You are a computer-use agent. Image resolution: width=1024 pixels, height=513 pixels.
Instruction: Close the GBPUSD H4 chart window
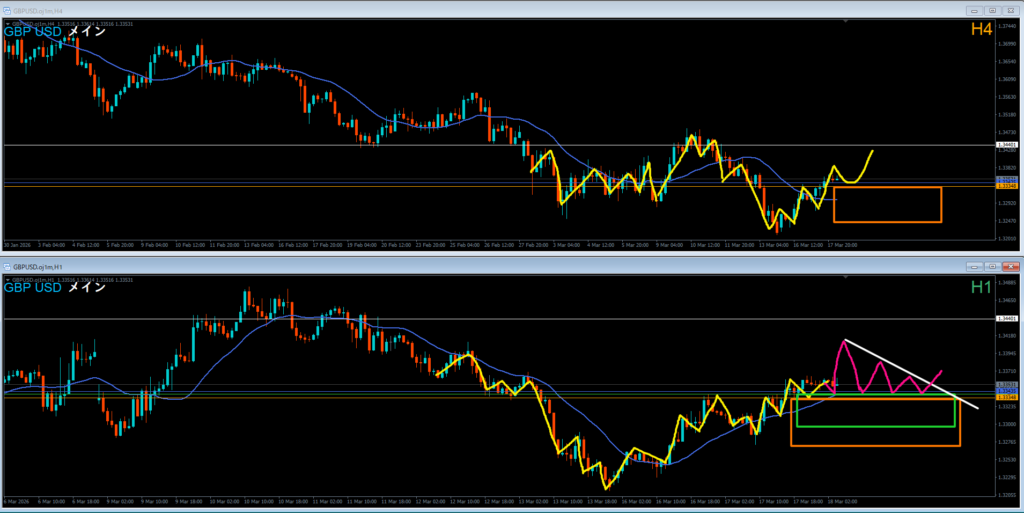click(1010, 11)
